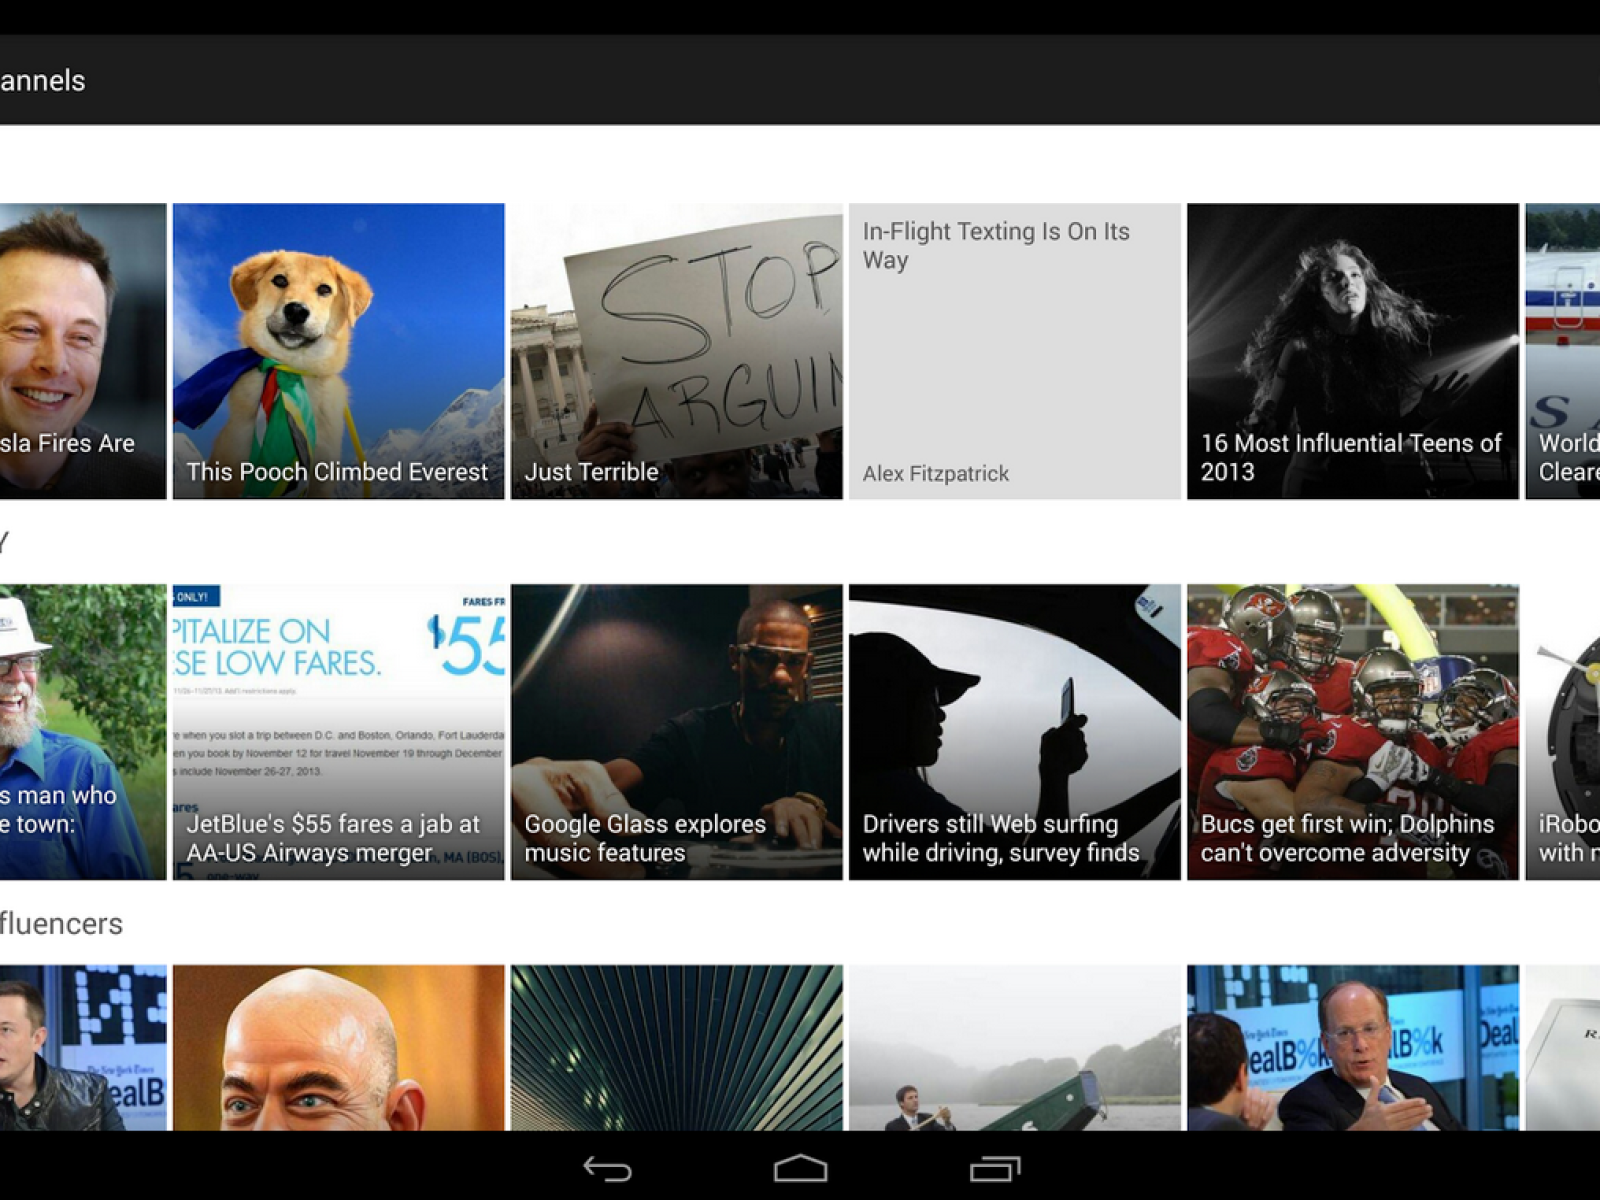Tap the 'Alex Fitzpatrick' author name
Image resolution: width=1600 pixels, height=1200 pixels.
[x=935, y=473]
